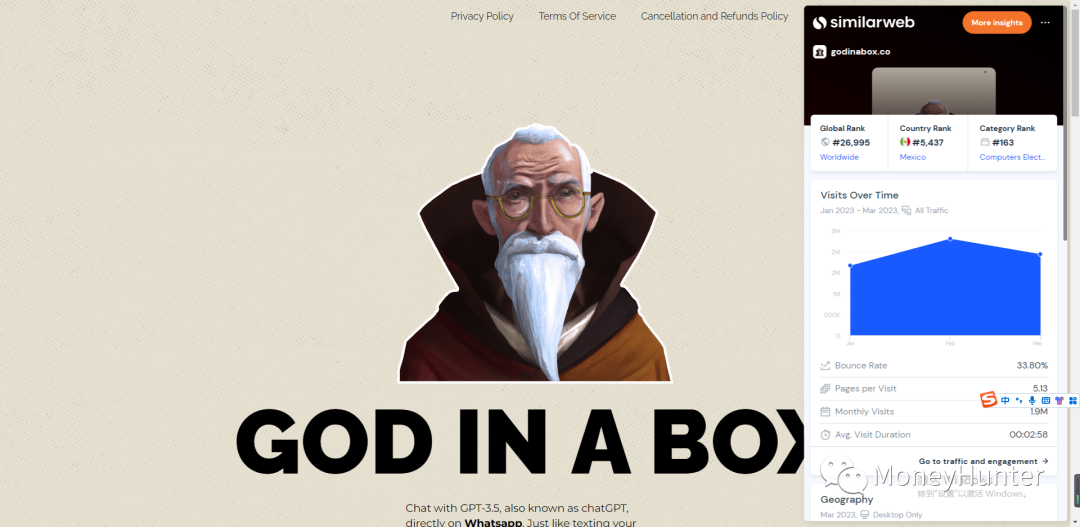Click the page scrollbar down arrow

1075,521
